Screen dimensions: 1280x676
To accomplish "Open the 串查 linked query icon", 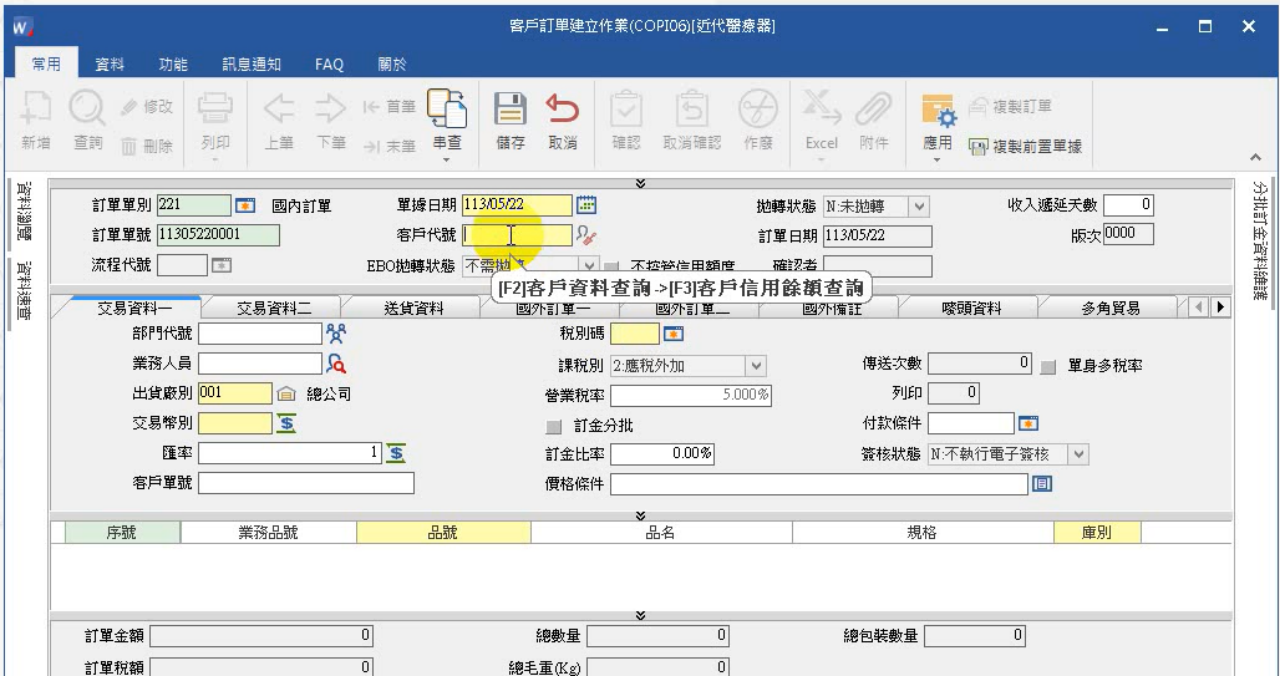I will [x=446, y=110].
